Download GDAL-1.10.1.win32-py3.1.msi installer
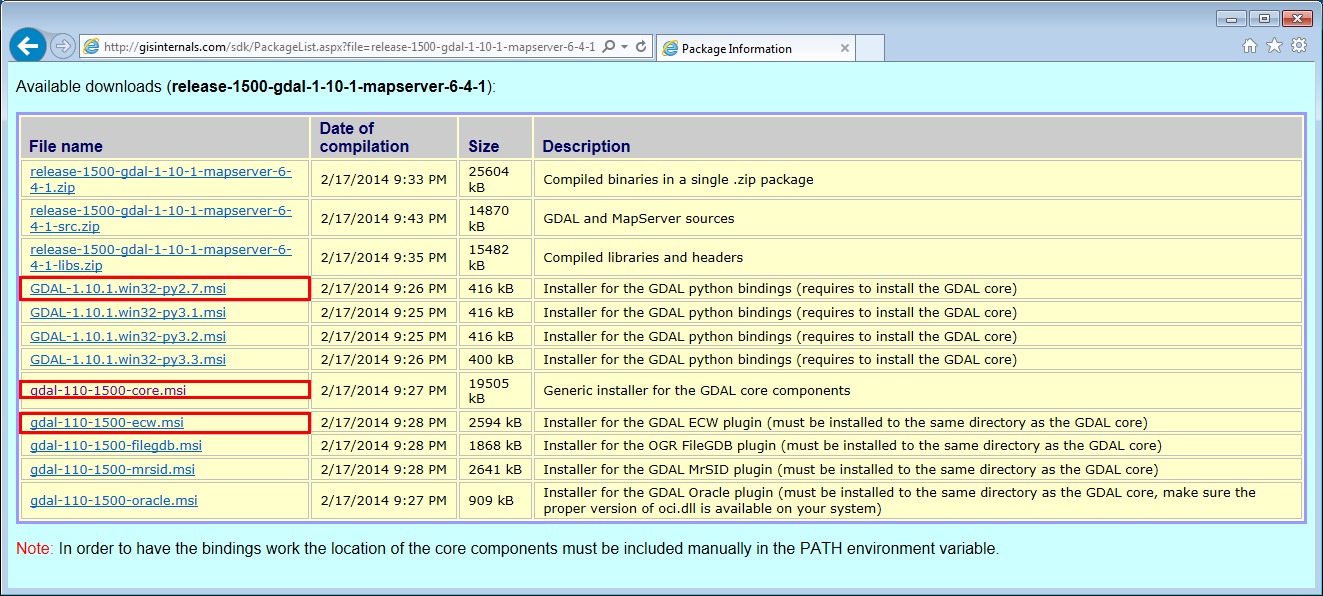Image resolution: width=1323 pixels, height=596 pixels. click(x=128, y=312)
